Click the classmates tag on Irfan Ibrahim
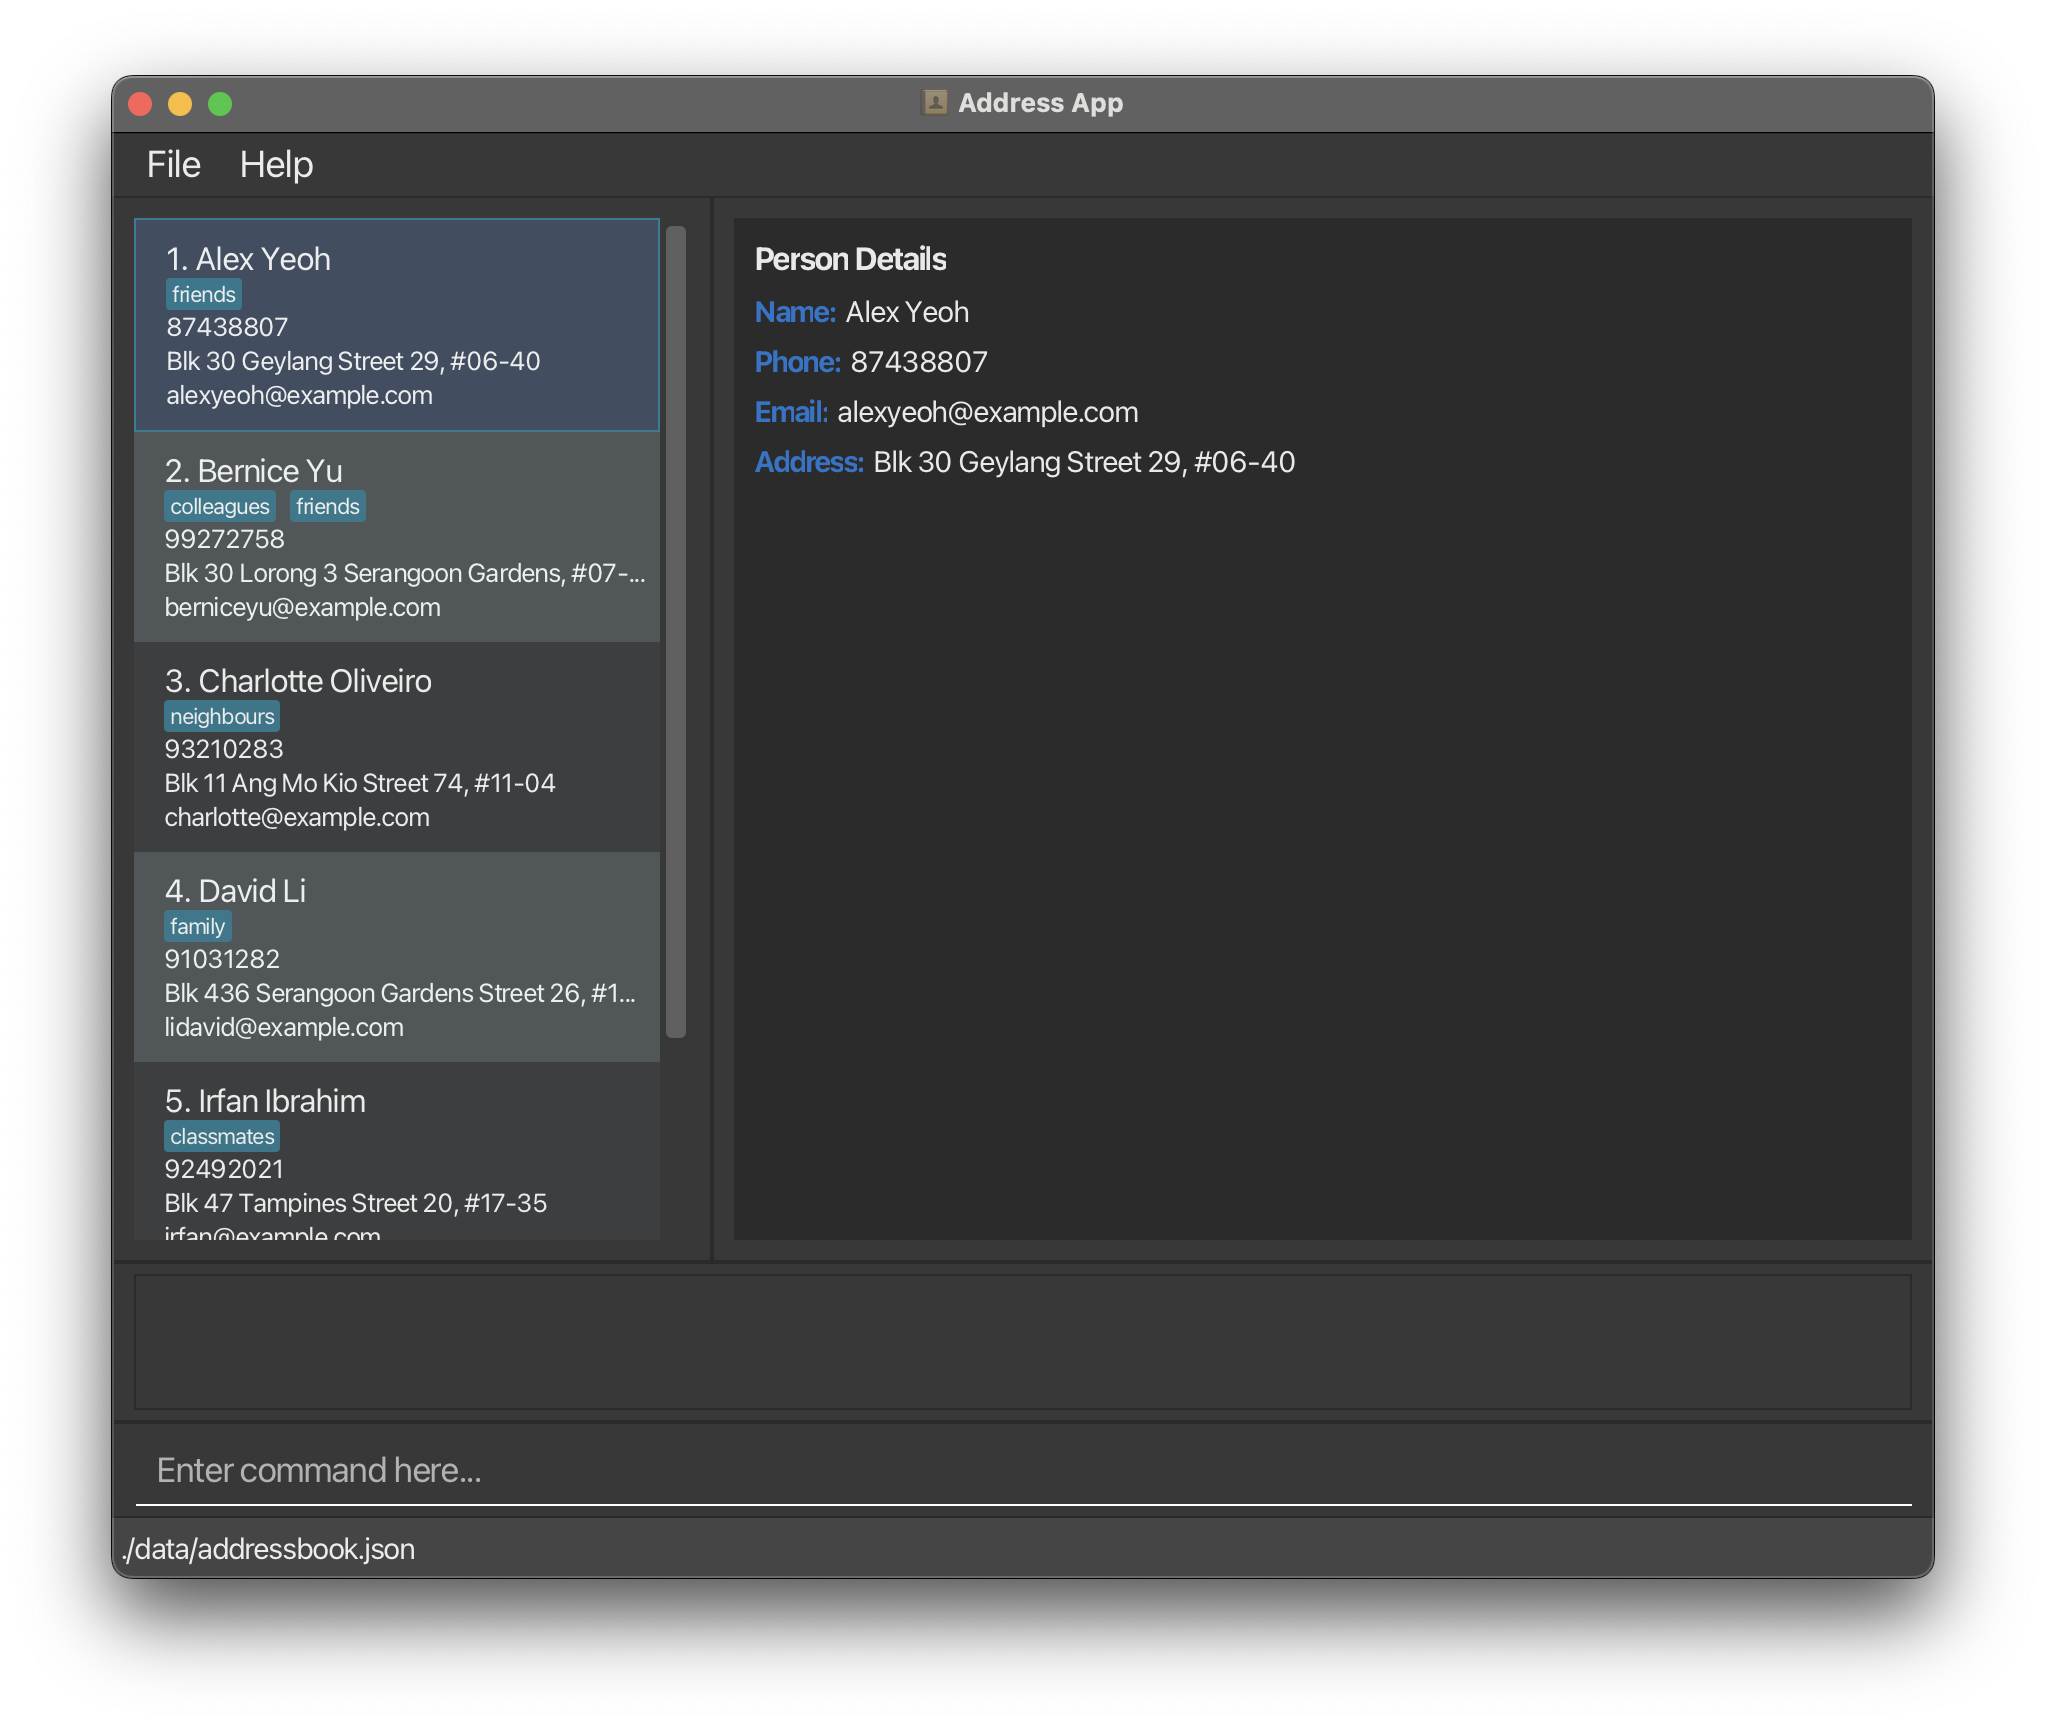2046x1726 pixels. 221,1136
